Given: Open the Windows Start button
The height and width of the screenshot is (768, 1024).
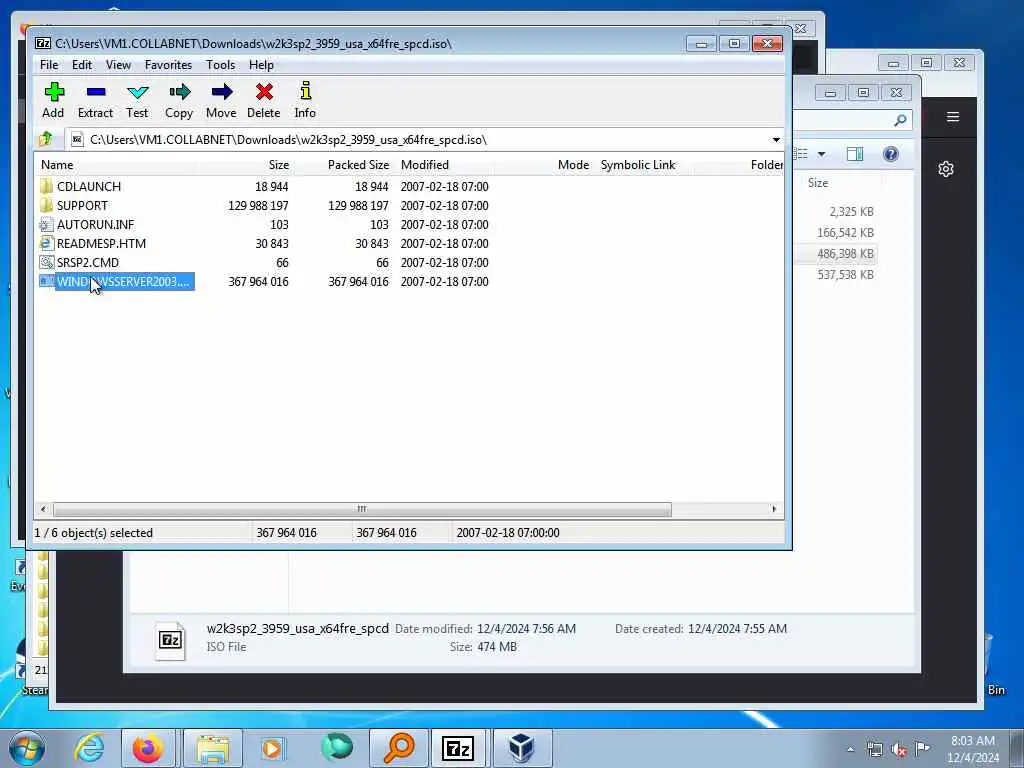Looking at the screenshot, I should [26, 748].
